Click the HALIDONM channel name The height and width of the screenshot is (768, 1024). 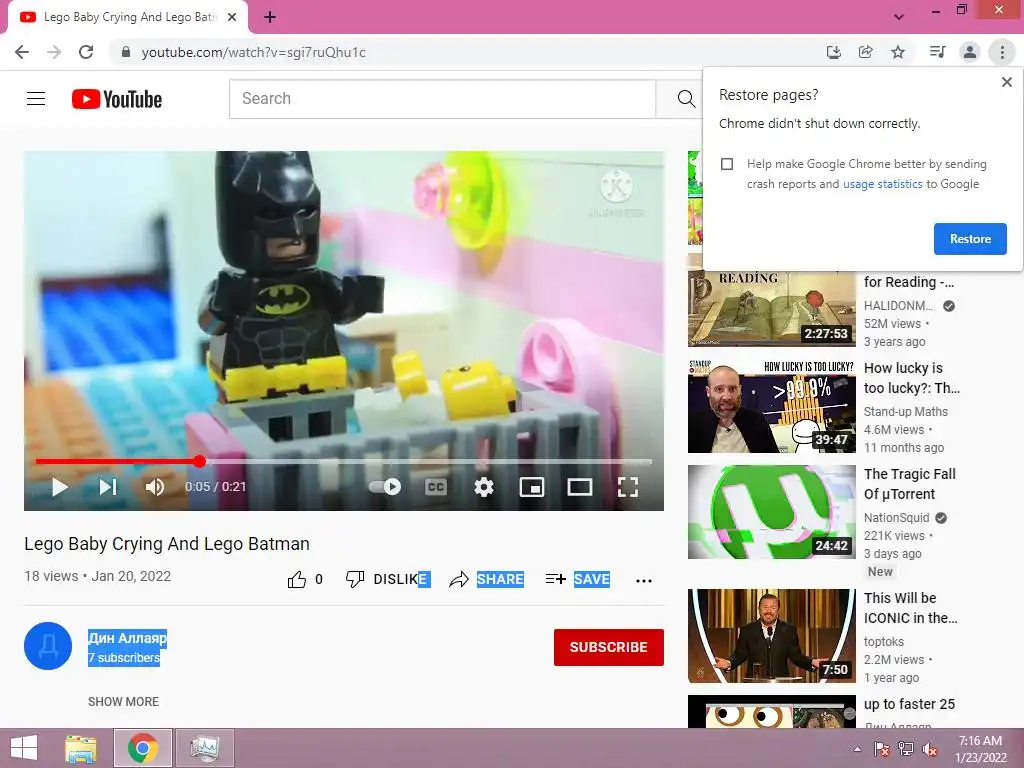click(899, 306)
